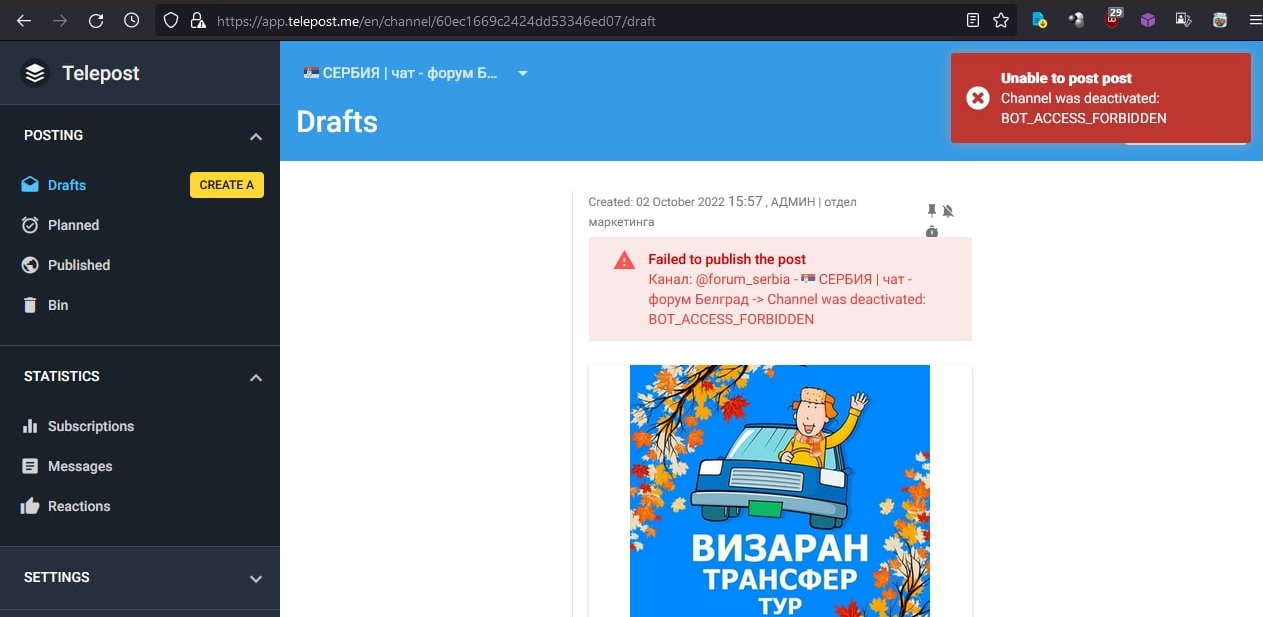Open the red shield extension with badge 29
This screenshot has width=1263, height=617.
pyautogui.click(x=1112, y=19)
